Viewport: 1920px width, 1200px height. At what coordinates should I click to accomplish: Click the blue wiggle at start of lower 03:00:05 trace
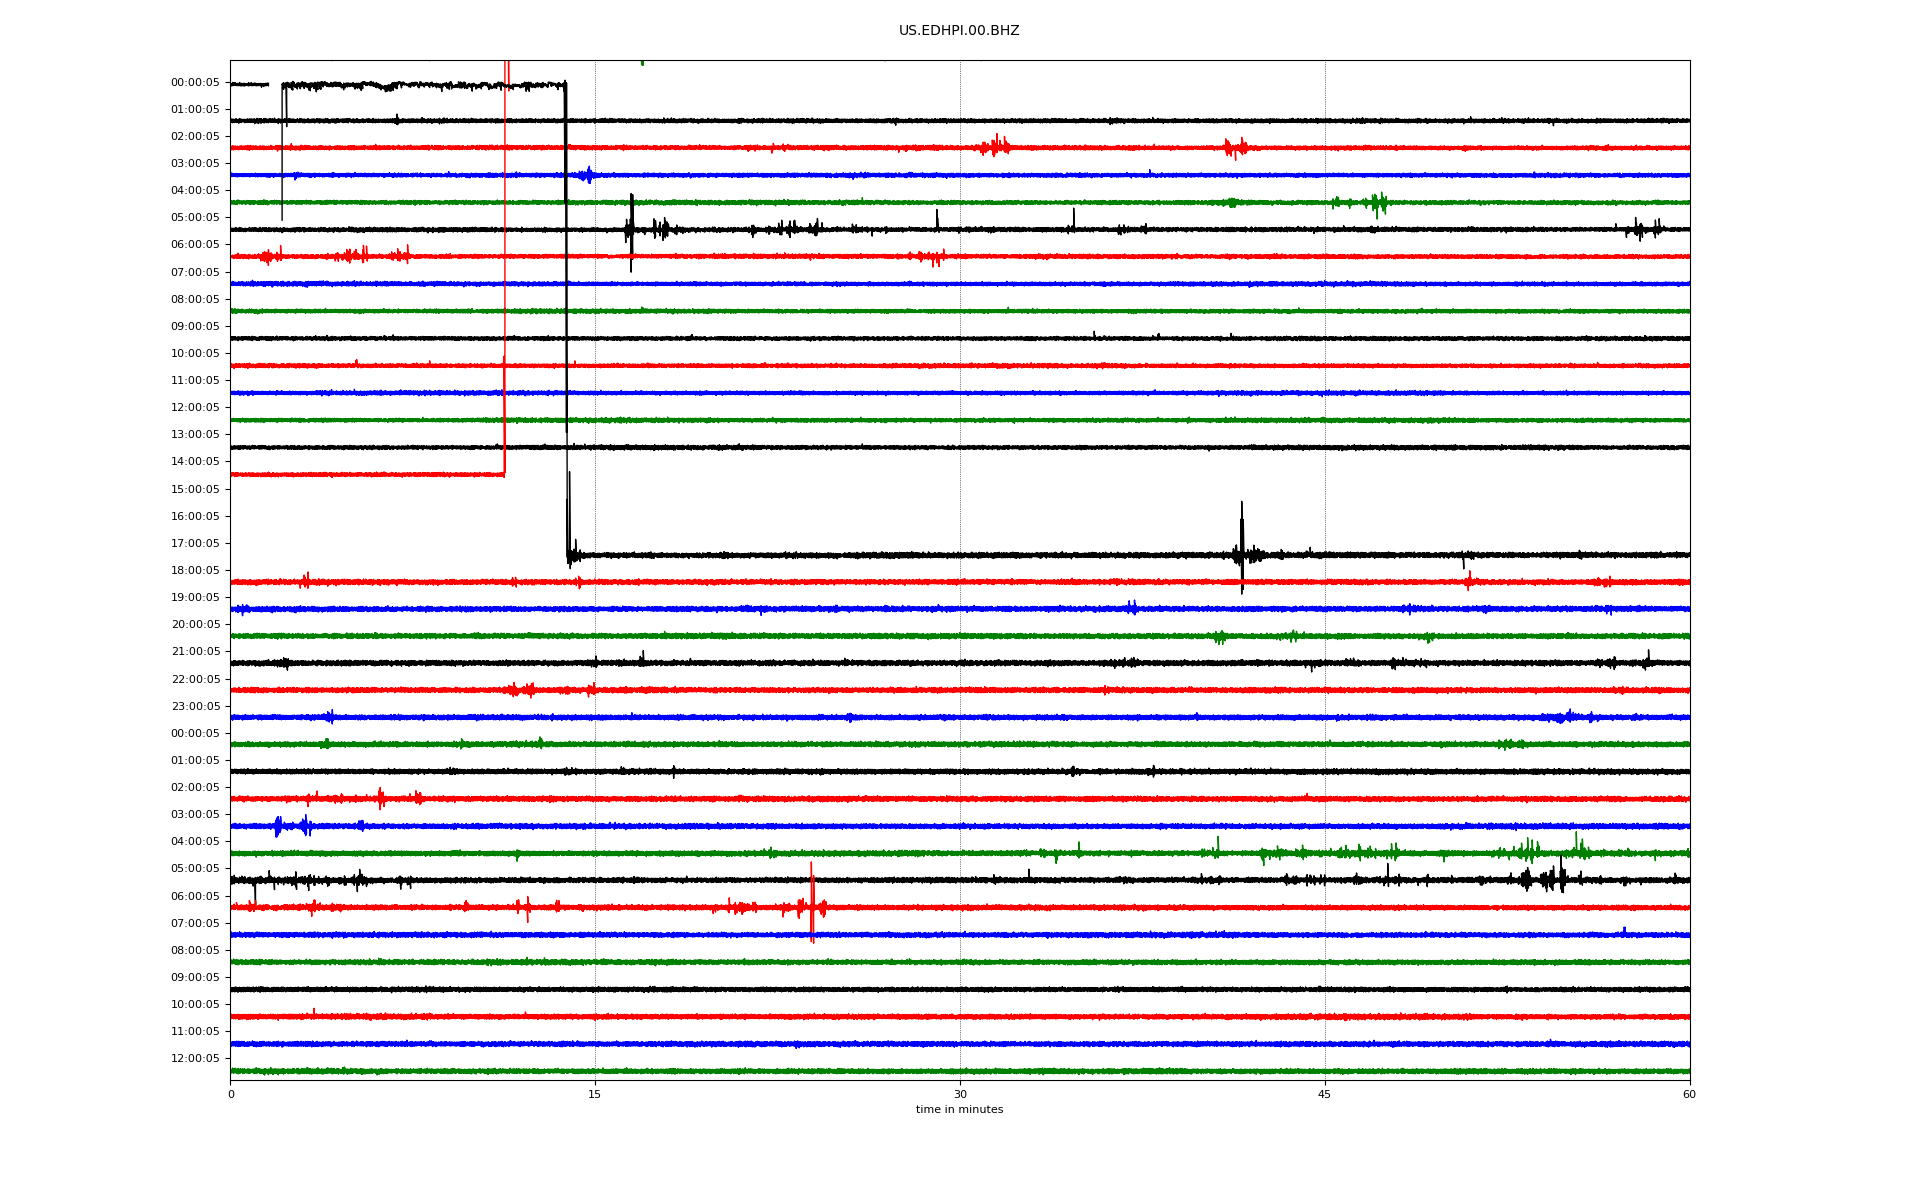[279, 826]
